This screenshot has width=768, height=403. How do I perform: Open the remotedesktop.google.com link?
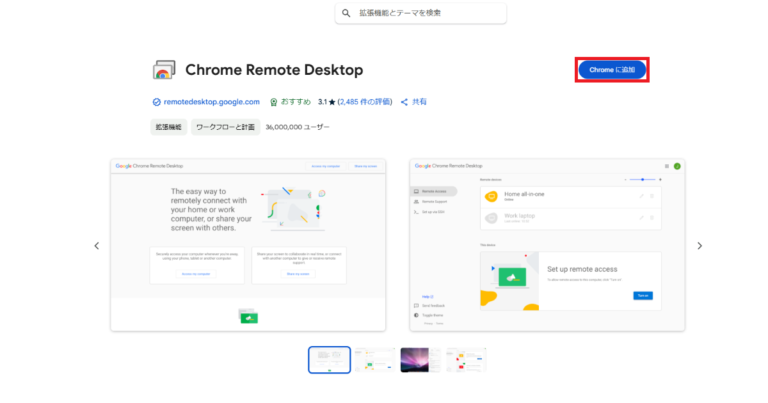211,102
